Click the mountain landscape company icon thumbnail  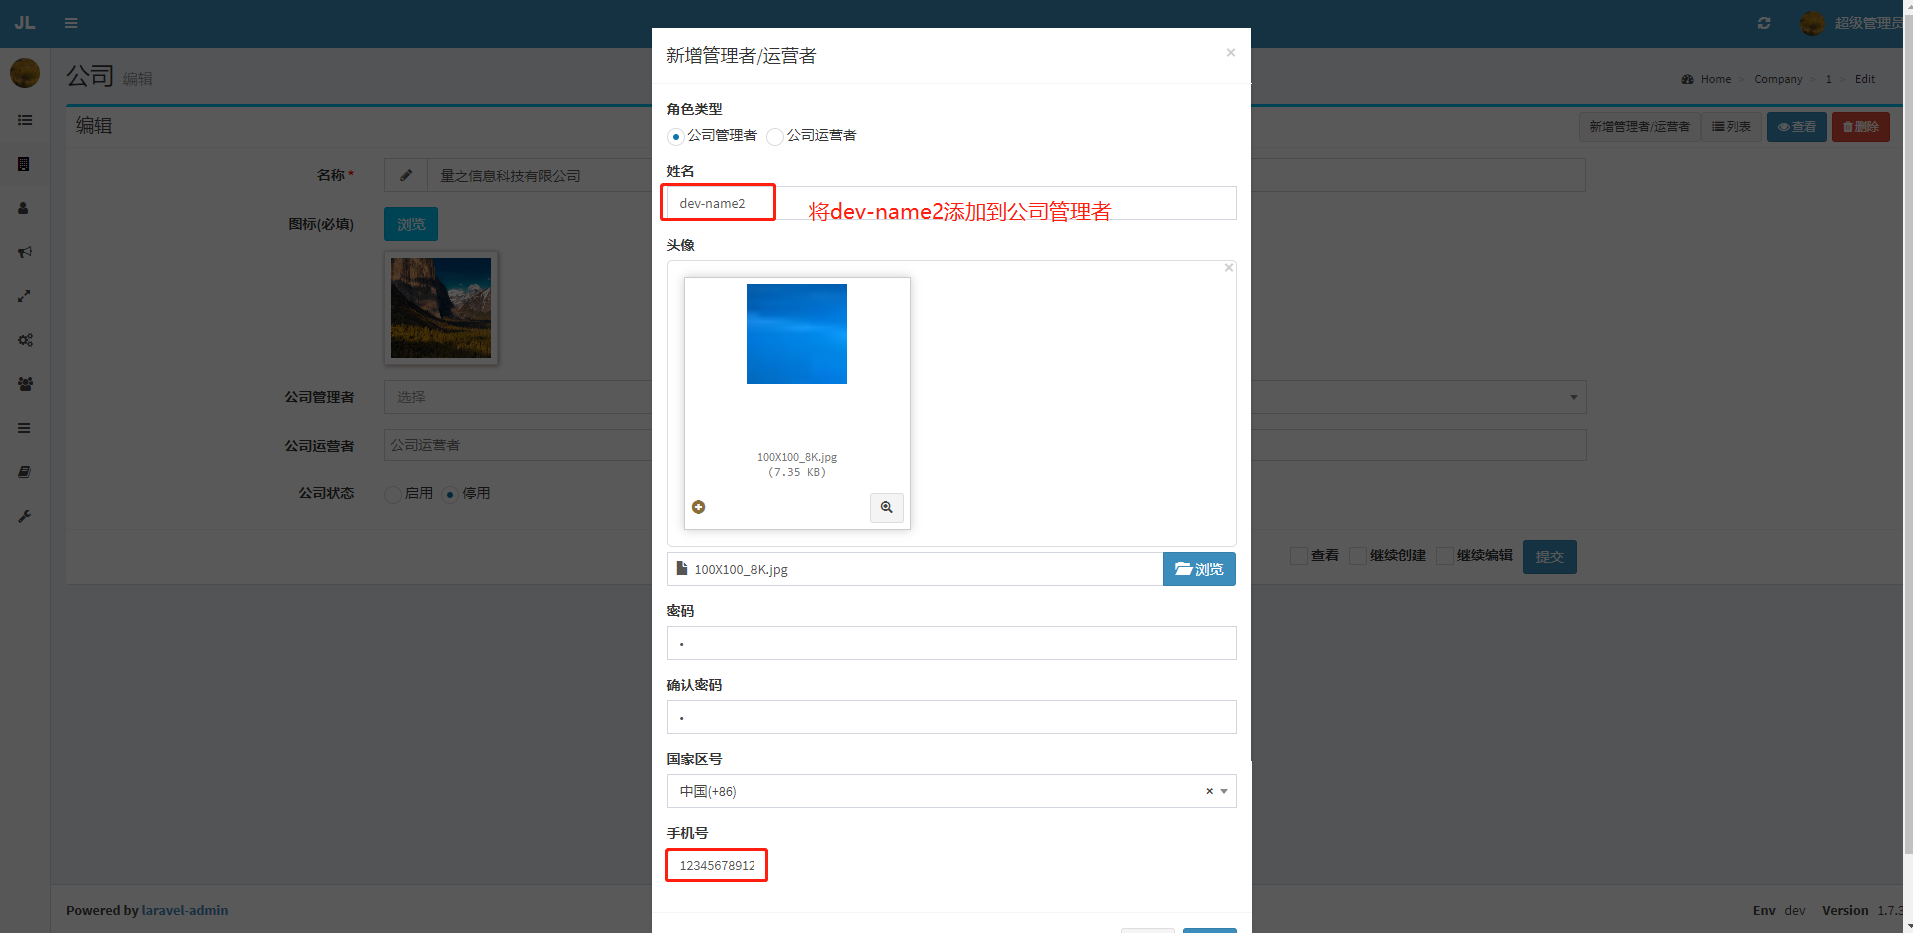(x=441, y=308)
